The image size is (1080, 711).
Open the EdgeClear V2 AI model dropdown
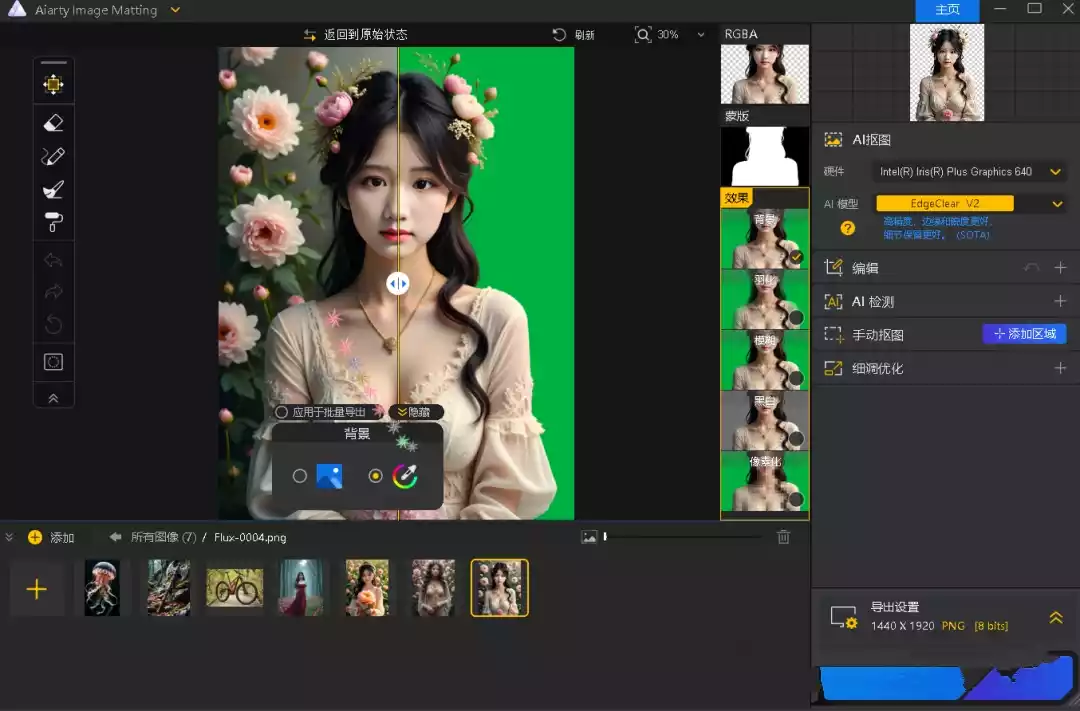click(x=1056, y=202)
